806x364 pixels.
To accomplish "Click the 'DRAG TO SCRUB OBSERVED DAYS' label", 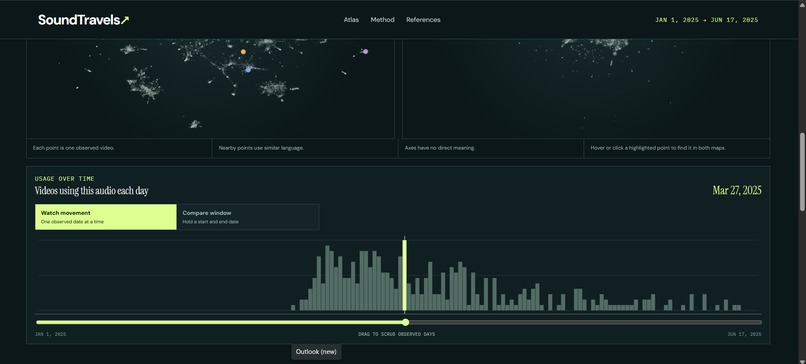I will [396, 334].
